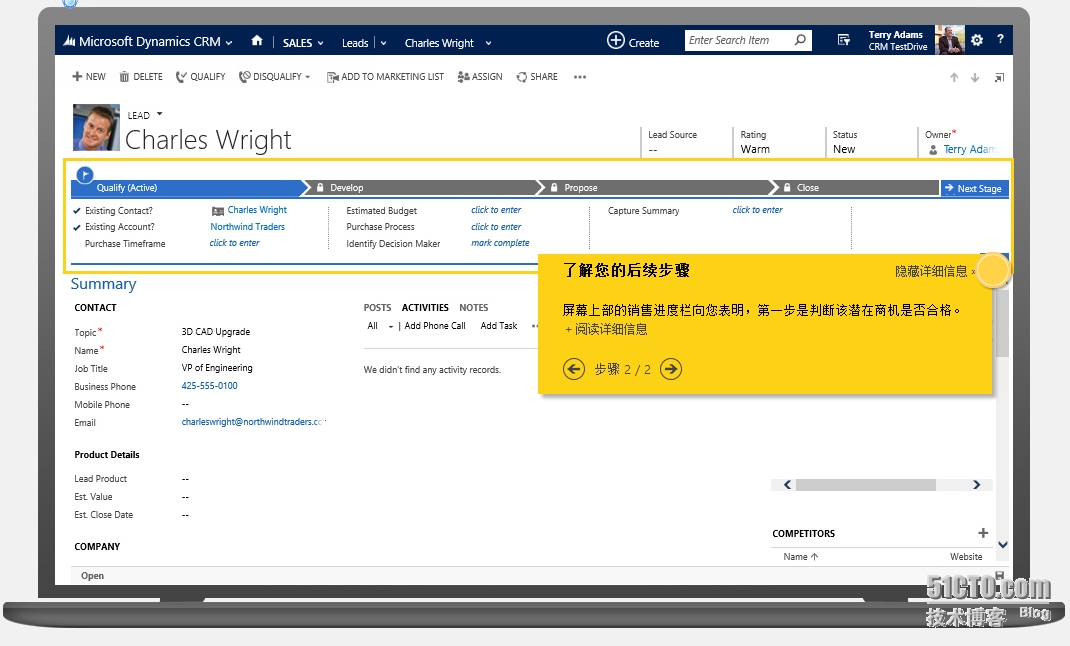
Task: Add competitor with plus icon
Action: pos(983,533)
